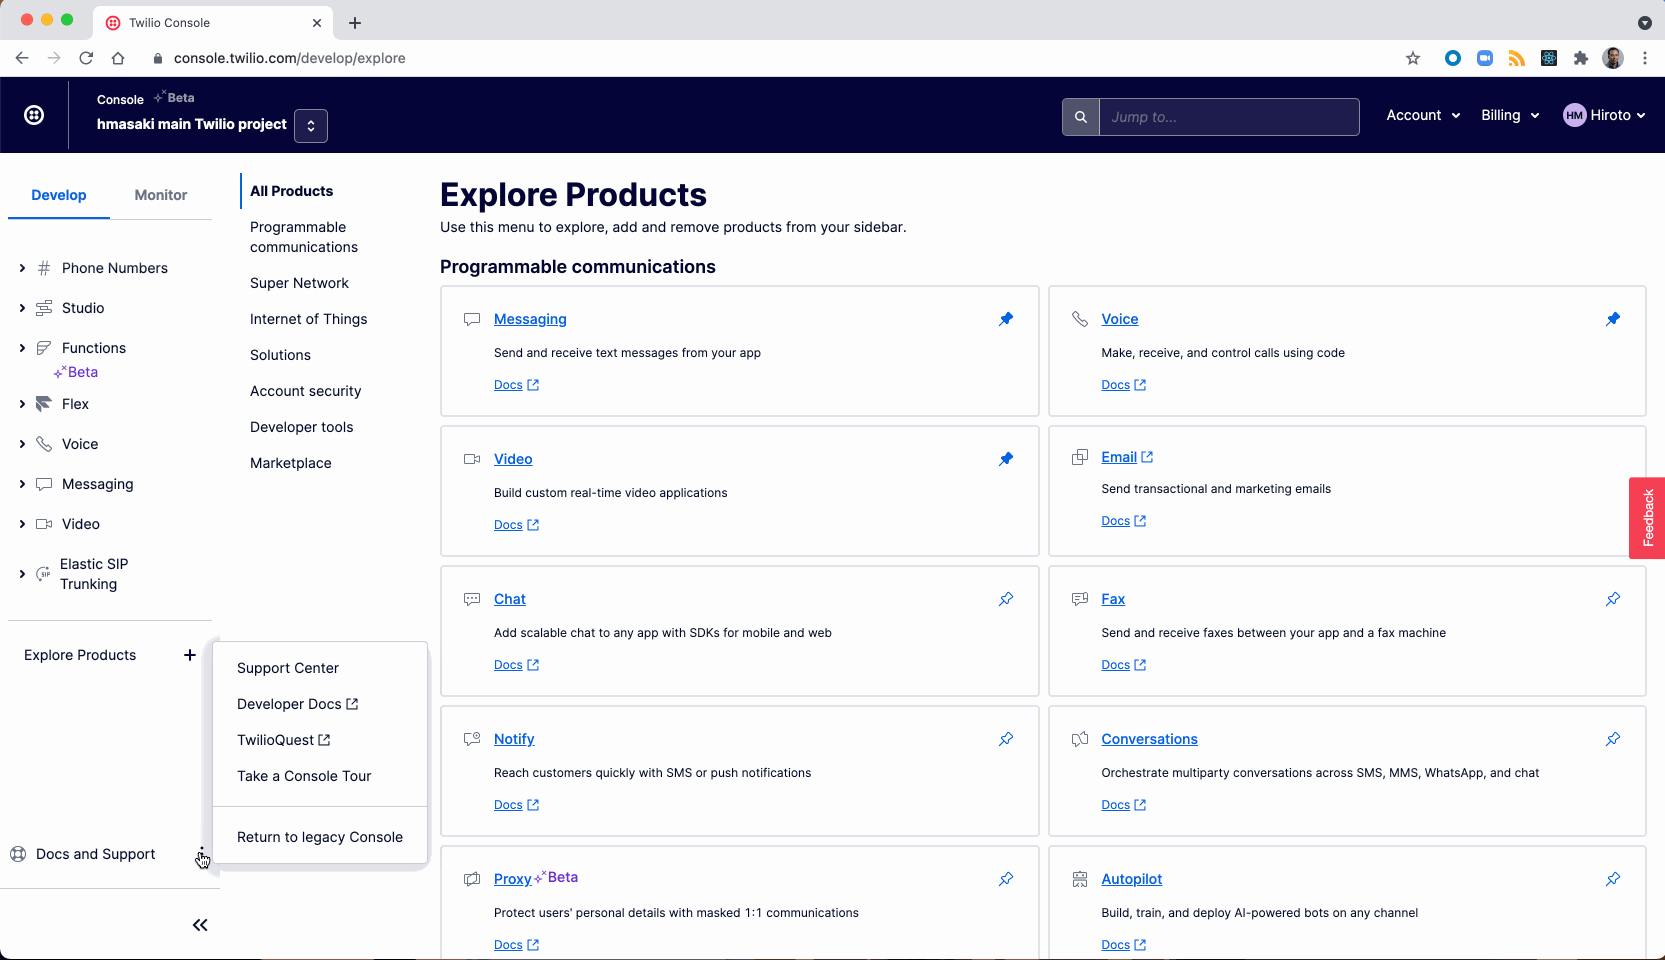
Task: Select Return to legacy Console
Action: [x=320, y=837]
